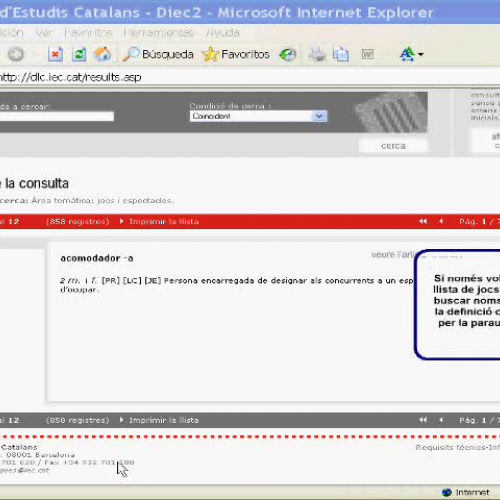Click the address bar URL
This screenshot has width=500, height=500.
click(x=70, y=77)
